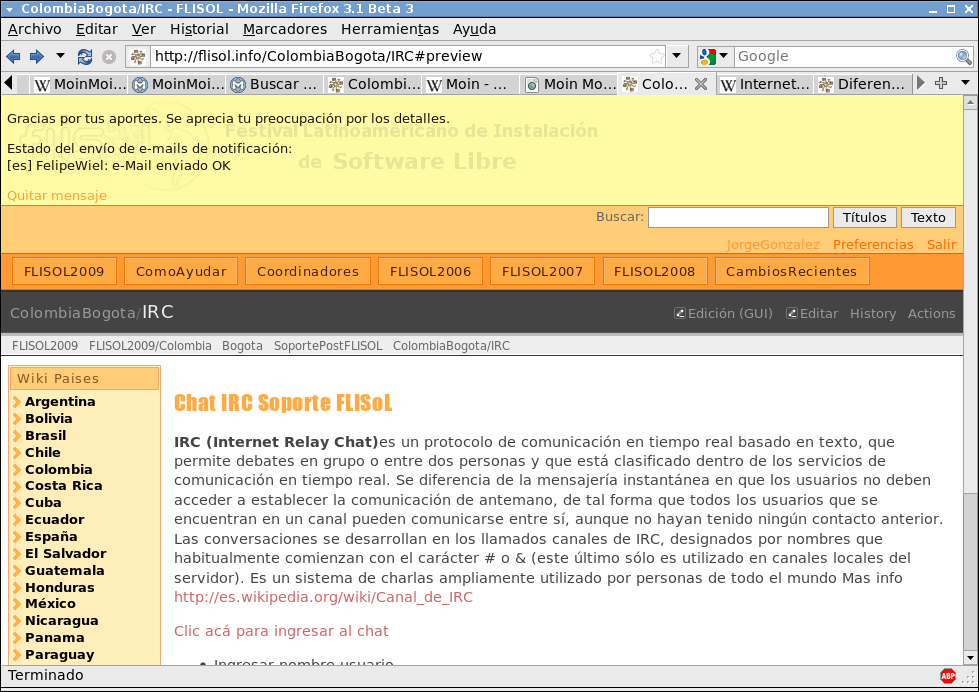Image resolution: width=979 pixels, height=692 pixels.
Task: Click the Quitar mensaje link
Action: (56, 195)
